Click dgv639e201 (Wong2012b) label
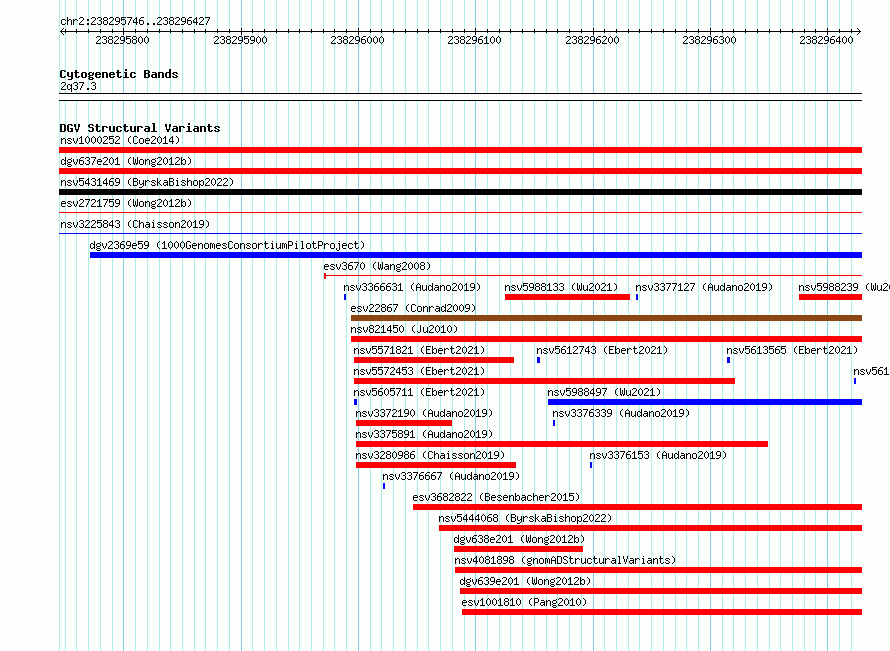 pos(526,581)
